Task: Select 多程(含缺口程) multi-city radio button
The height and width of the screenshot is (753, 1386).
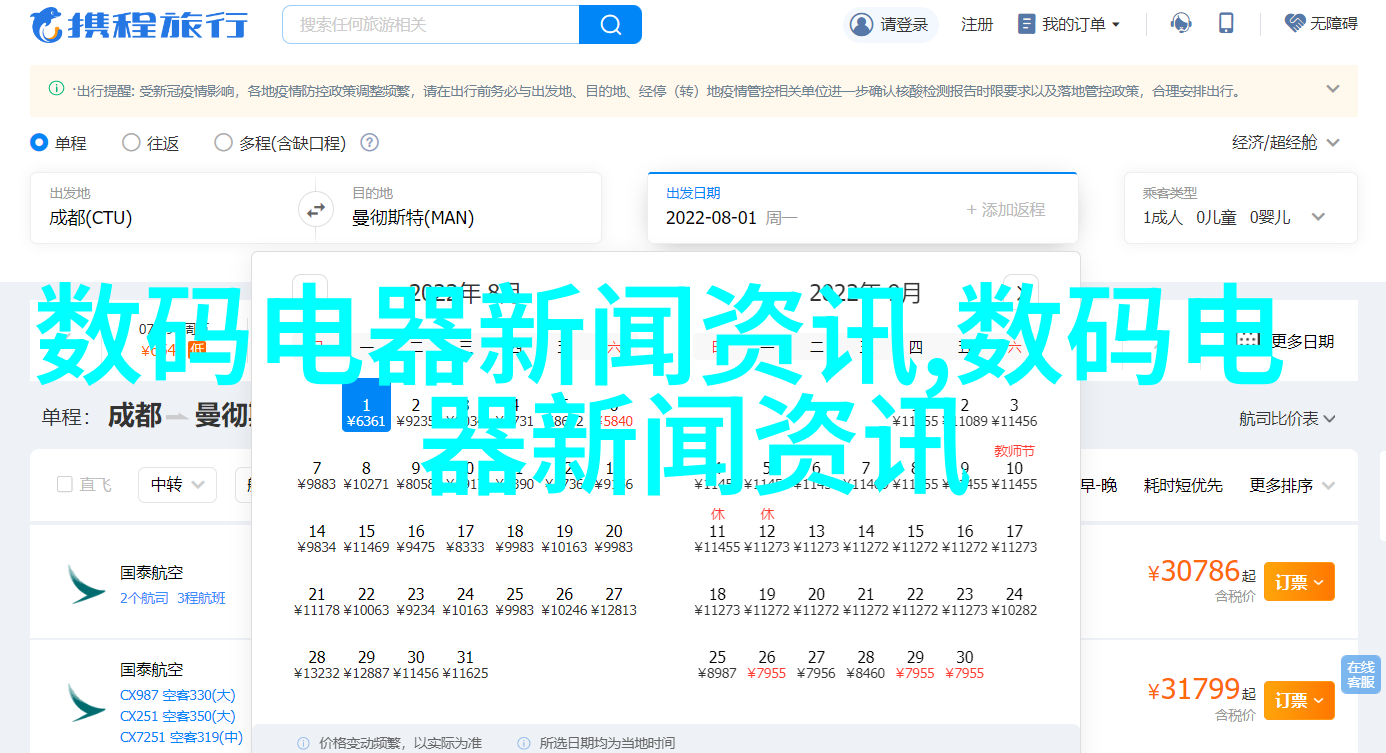Action: coord(223,143)
